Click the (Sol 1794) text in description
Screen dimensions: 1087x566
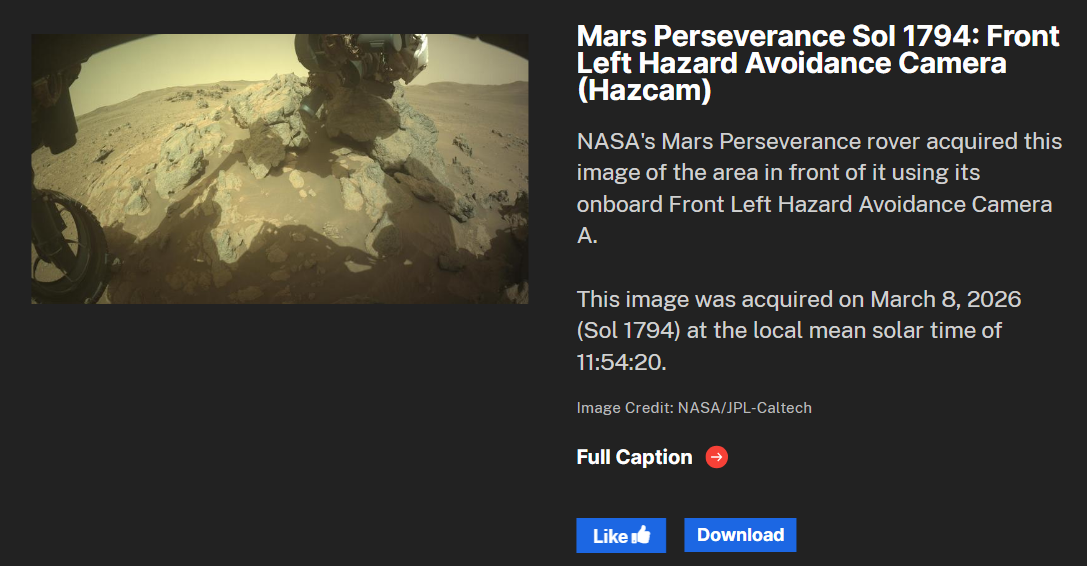click(x=628, y=331)
